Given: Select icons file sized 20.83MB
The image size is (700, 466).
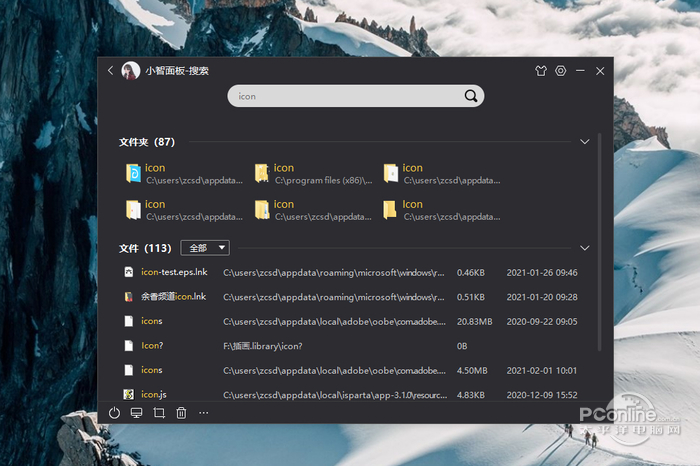Looking at the screenshot, I should pos(350,321).
